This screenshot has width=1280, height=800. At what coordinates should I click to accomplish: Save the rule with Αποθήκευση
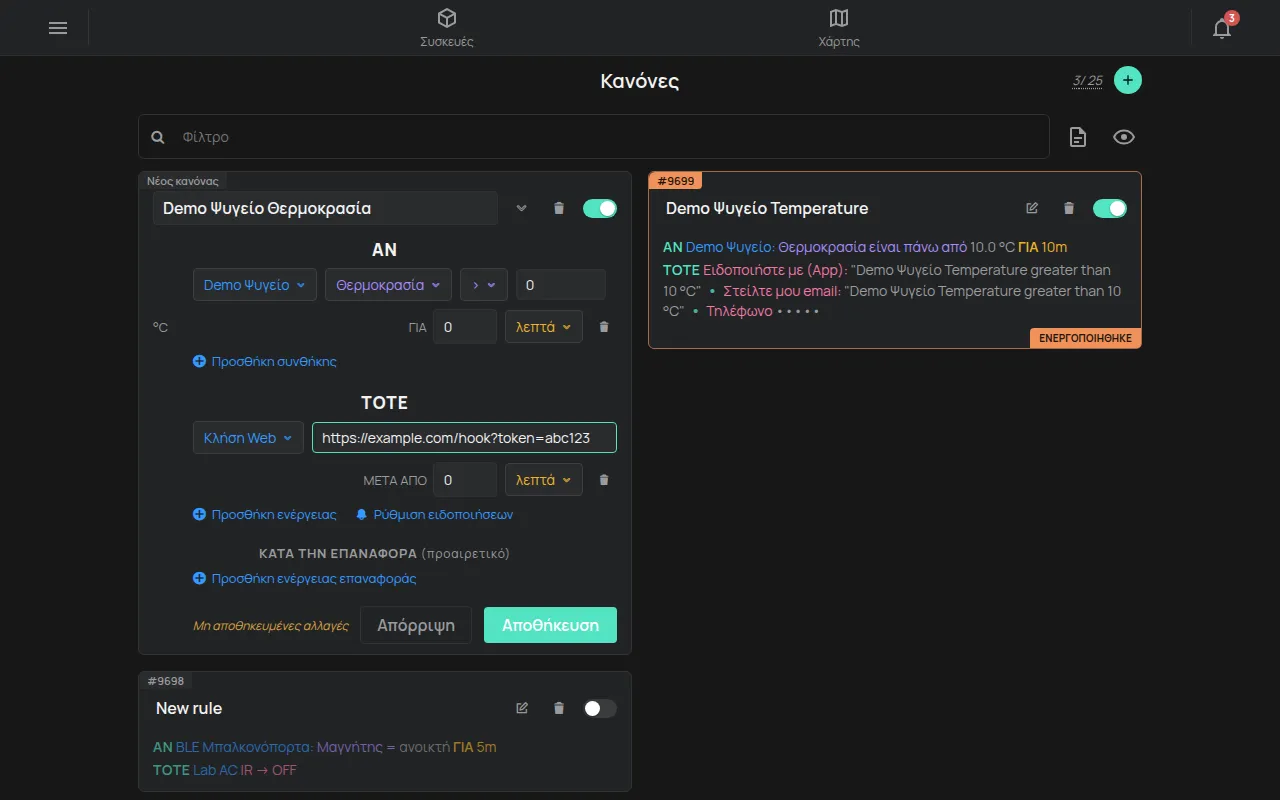coord(551,625)
